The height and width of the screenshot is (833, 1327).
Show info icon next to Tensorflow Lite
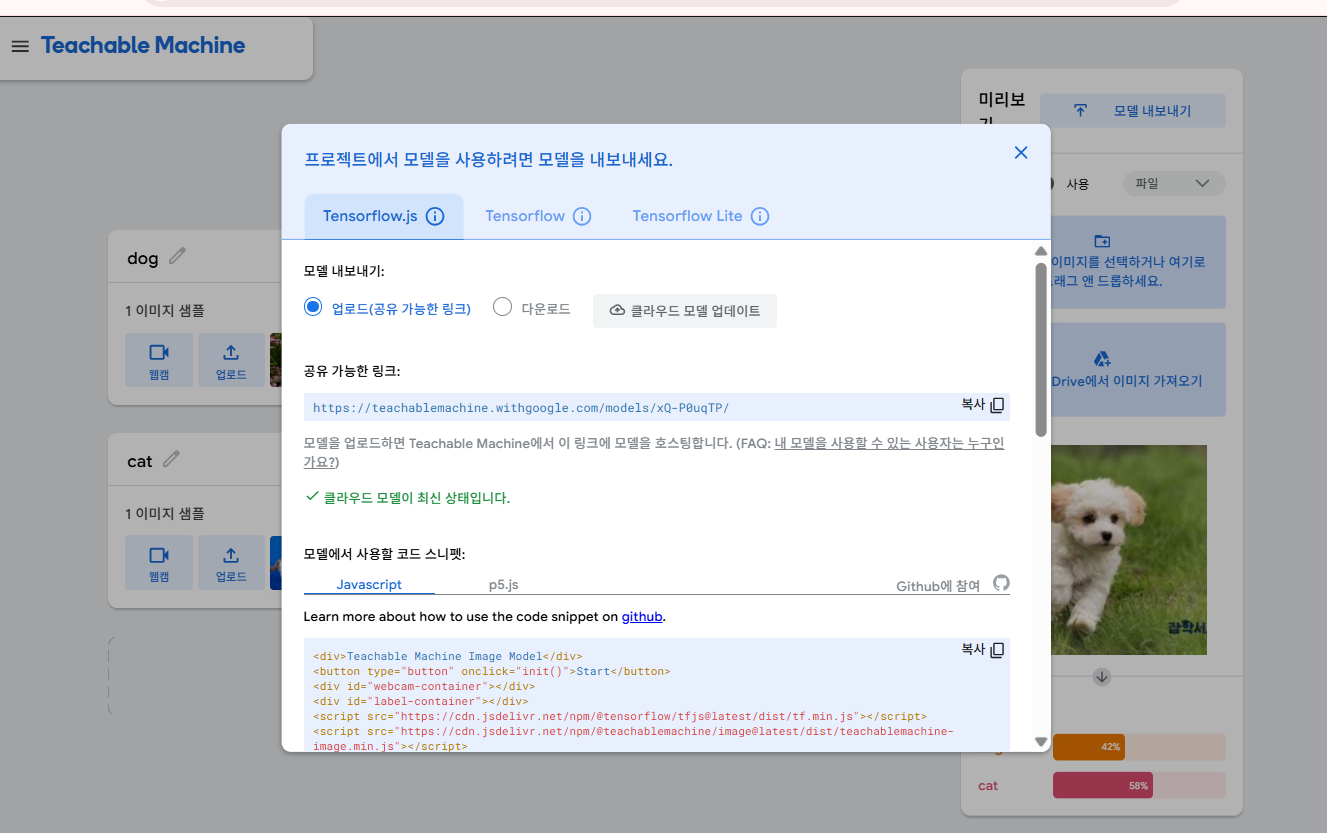760,216
